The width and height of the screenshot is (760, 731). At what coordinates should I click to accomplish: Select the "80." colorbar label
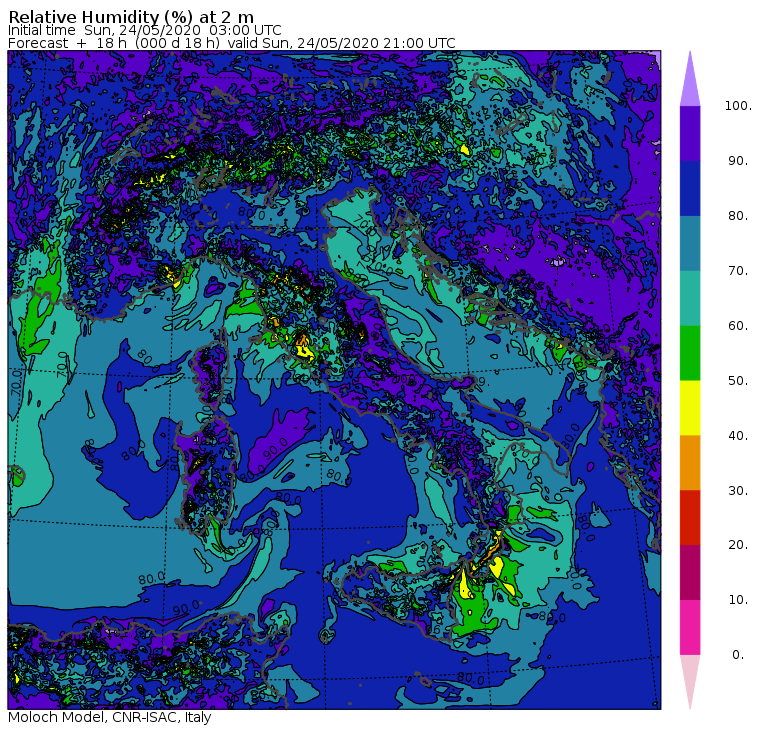(x=738, y=216)
